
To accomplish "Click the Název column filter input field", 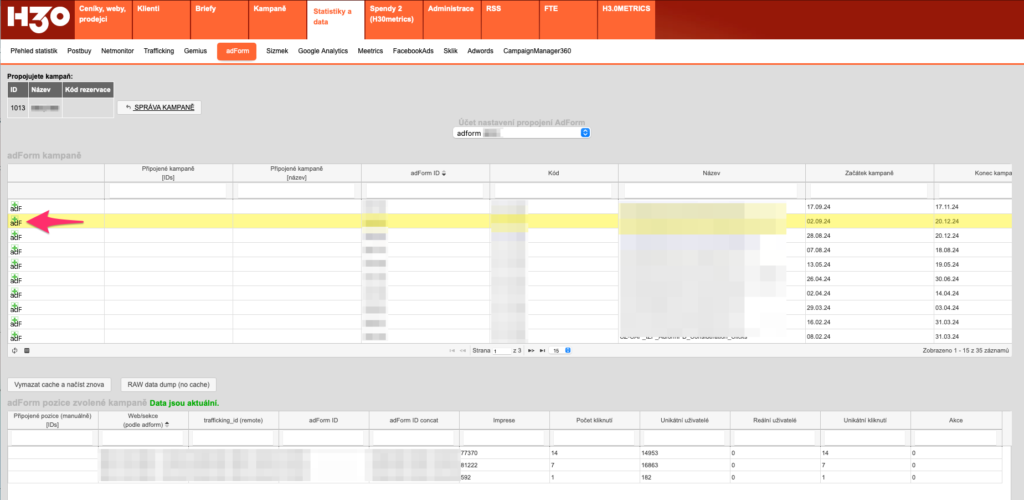I will [711, 190].
